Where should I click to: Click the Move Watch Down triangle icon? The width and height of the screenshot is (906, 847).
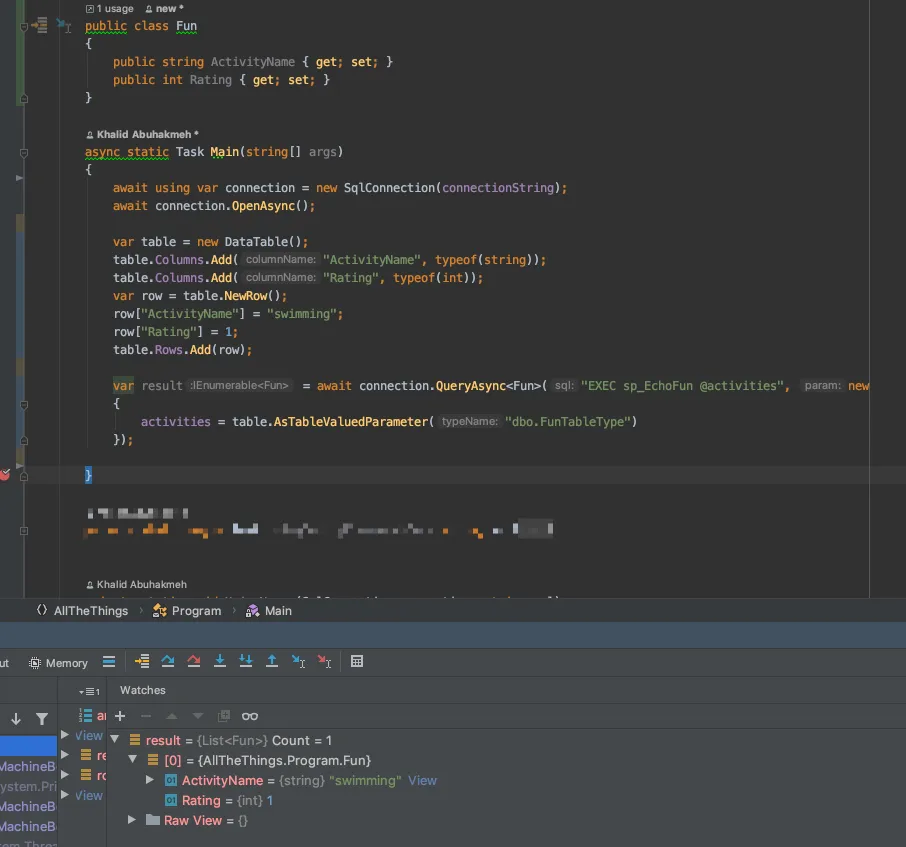[198, 716]
